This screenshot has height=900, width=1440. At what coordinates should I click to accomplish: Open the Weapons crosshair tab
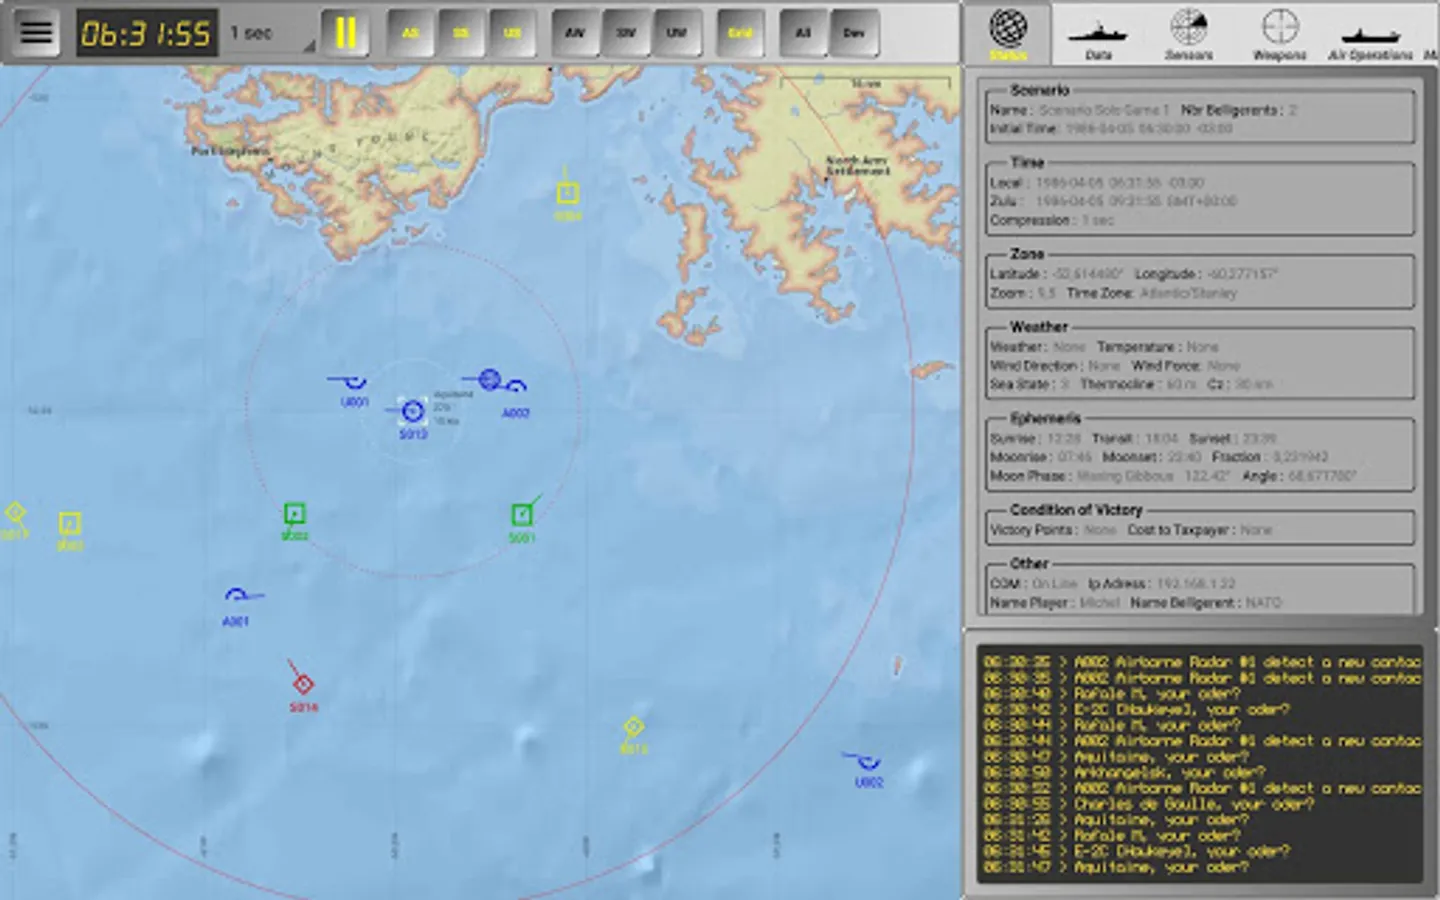coord(1280,33)
